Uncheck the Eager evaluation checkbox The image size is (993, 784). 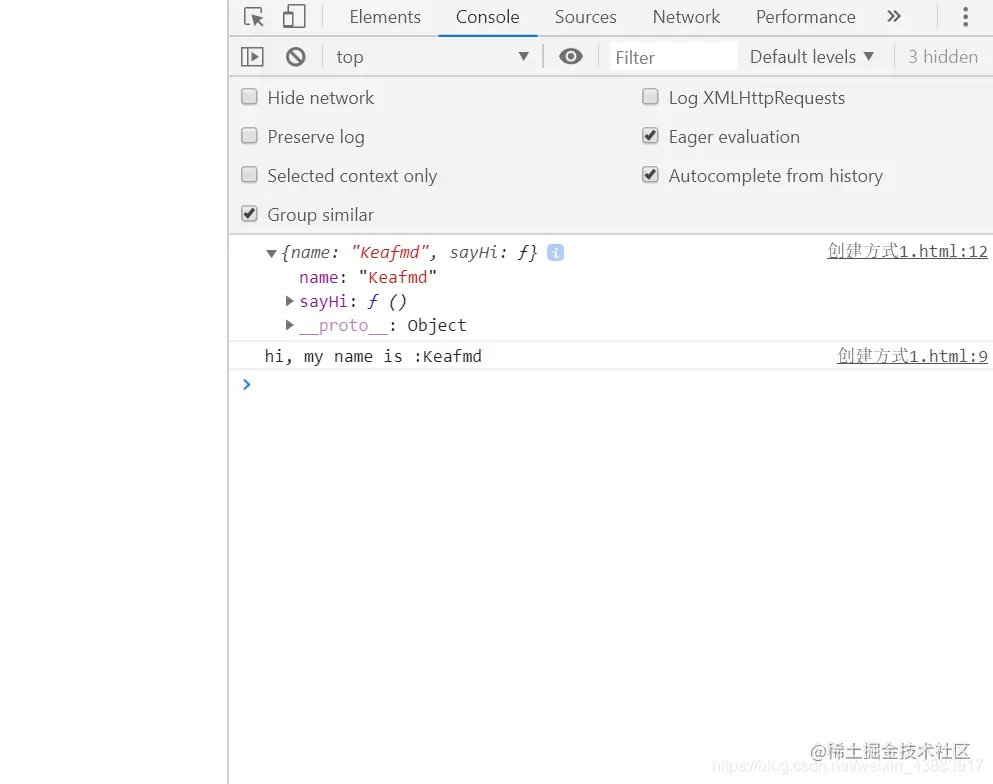click(x=650, y=136)
